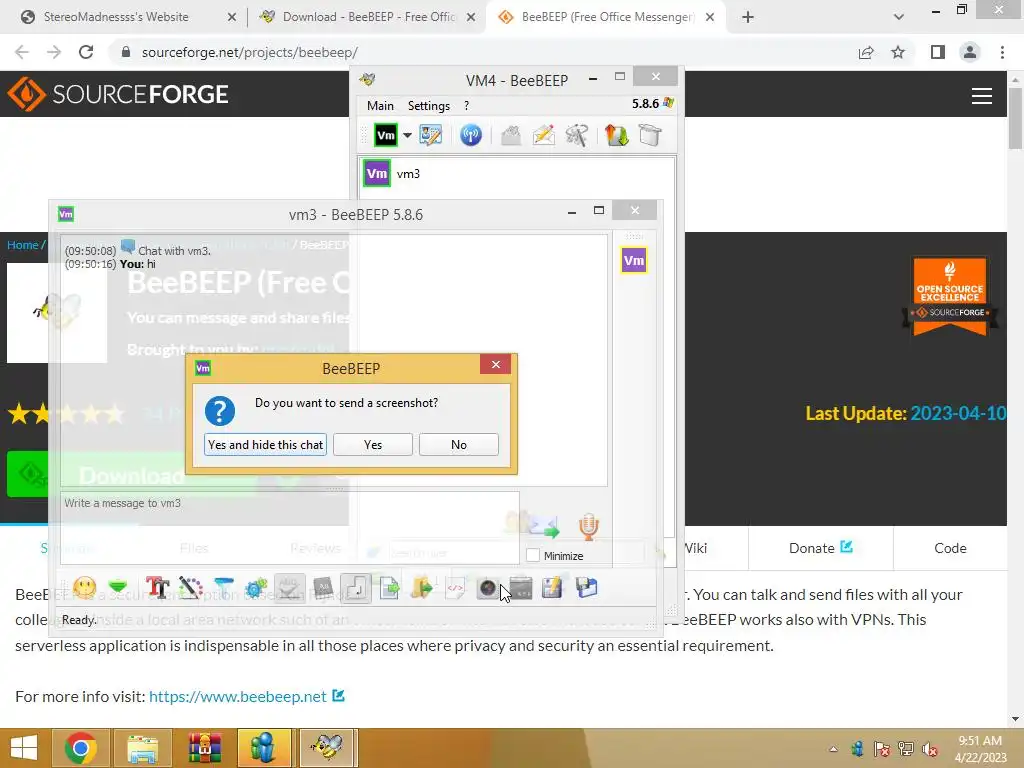Open emoticons picker in chat toolbar
Viewport: 1024px width, 768px height.
(x=85, y=588)
